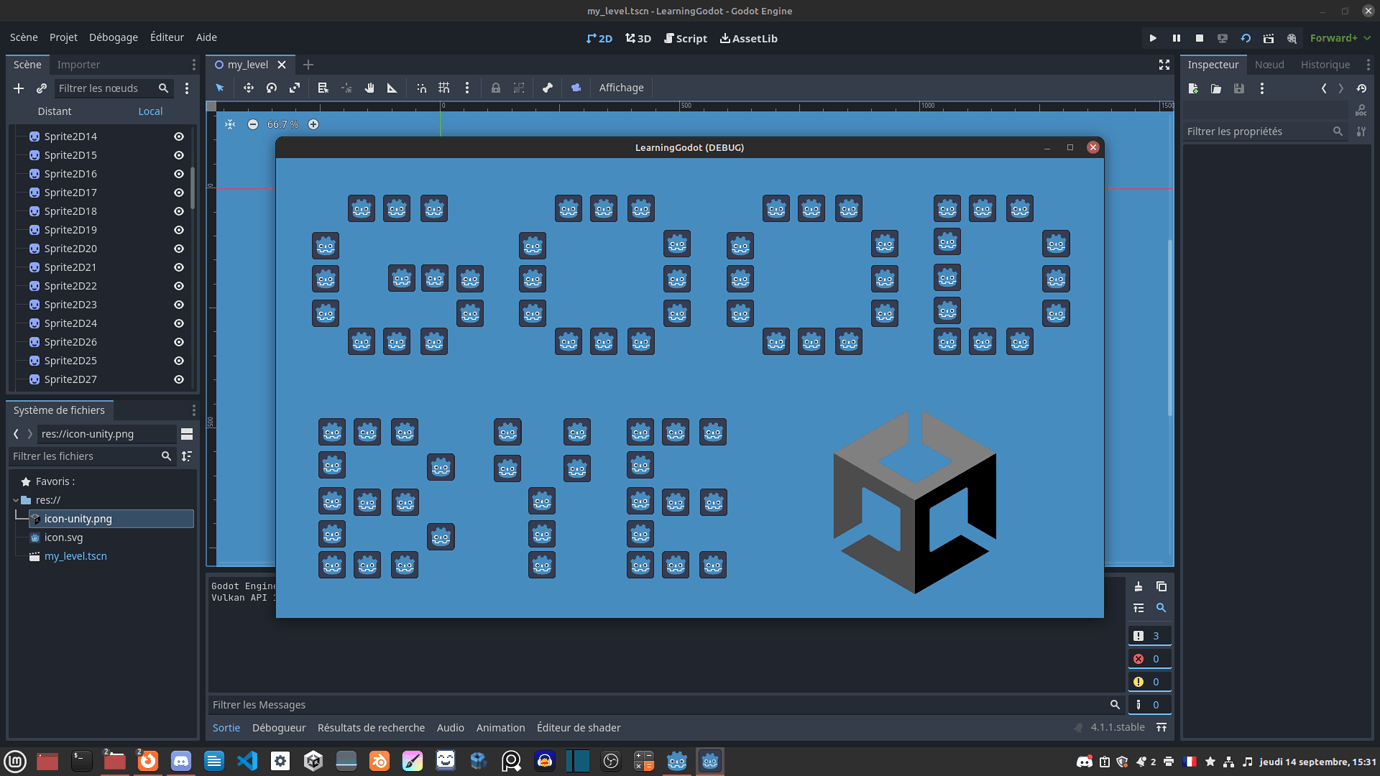Expand the snapping options three-dot menu
1380x776 pixels.
tap(467, 88)
